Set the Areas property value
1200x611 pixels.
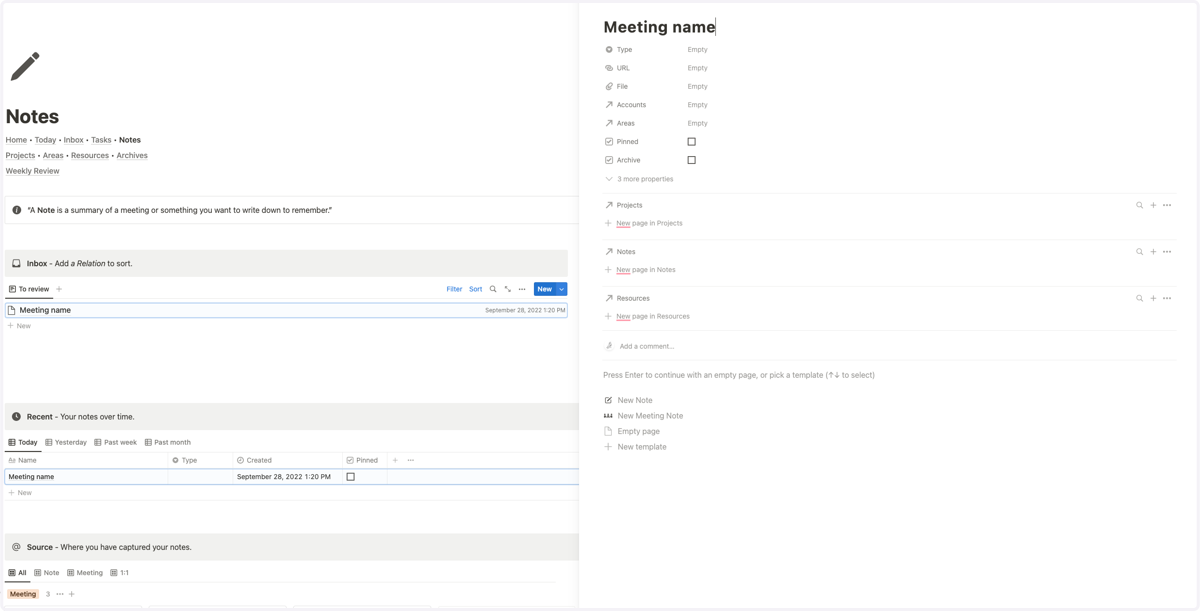697,123
